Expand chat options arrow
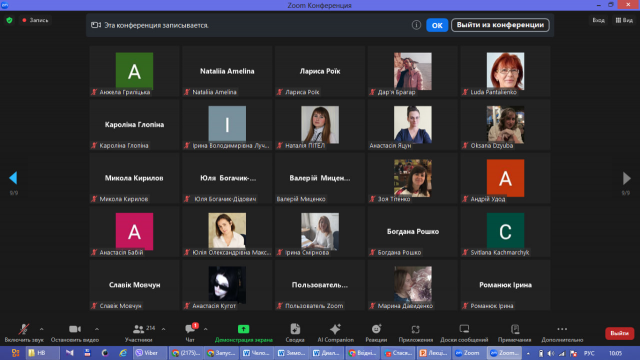This screenshot has width=640, height=360. click(205, 329)
